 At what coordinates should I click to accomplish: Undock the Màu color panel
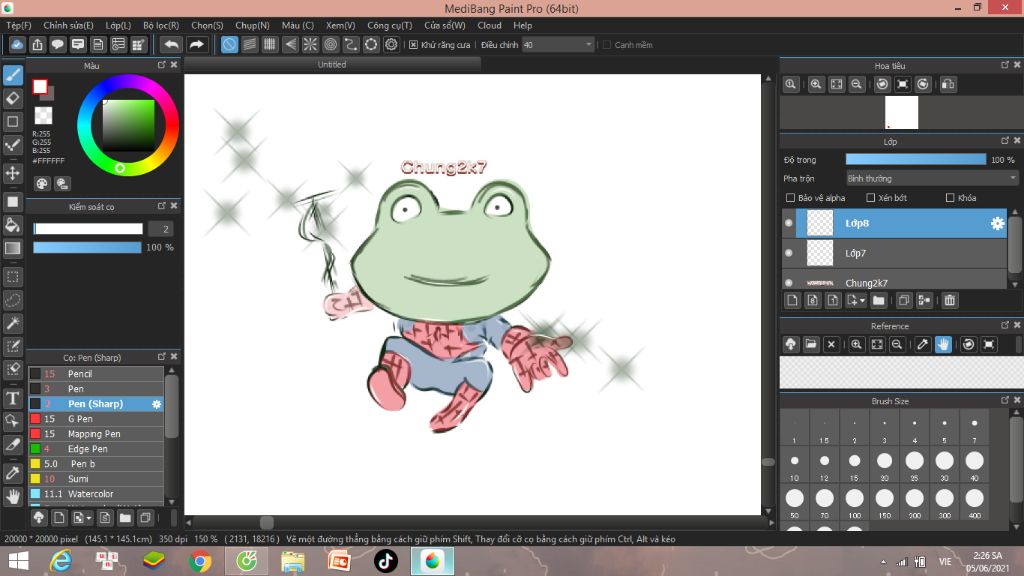pyautogui.click(x=161, y=65)
